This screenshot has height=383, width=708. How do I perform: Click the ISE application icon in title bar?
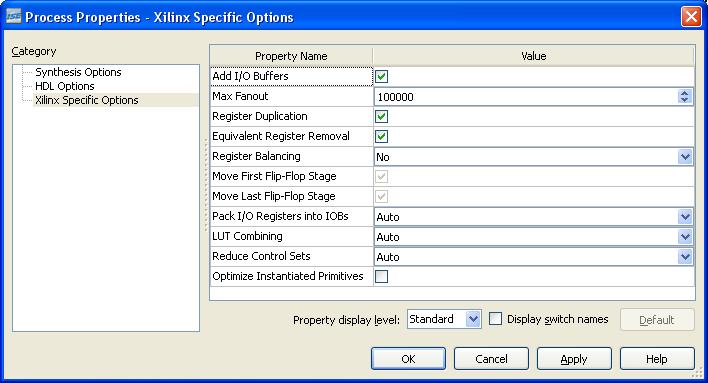pos(13,17)
